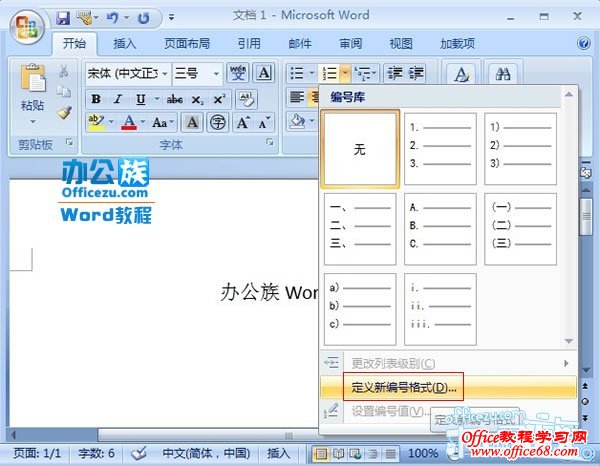Click the multilevel list icon

[362, 73]
